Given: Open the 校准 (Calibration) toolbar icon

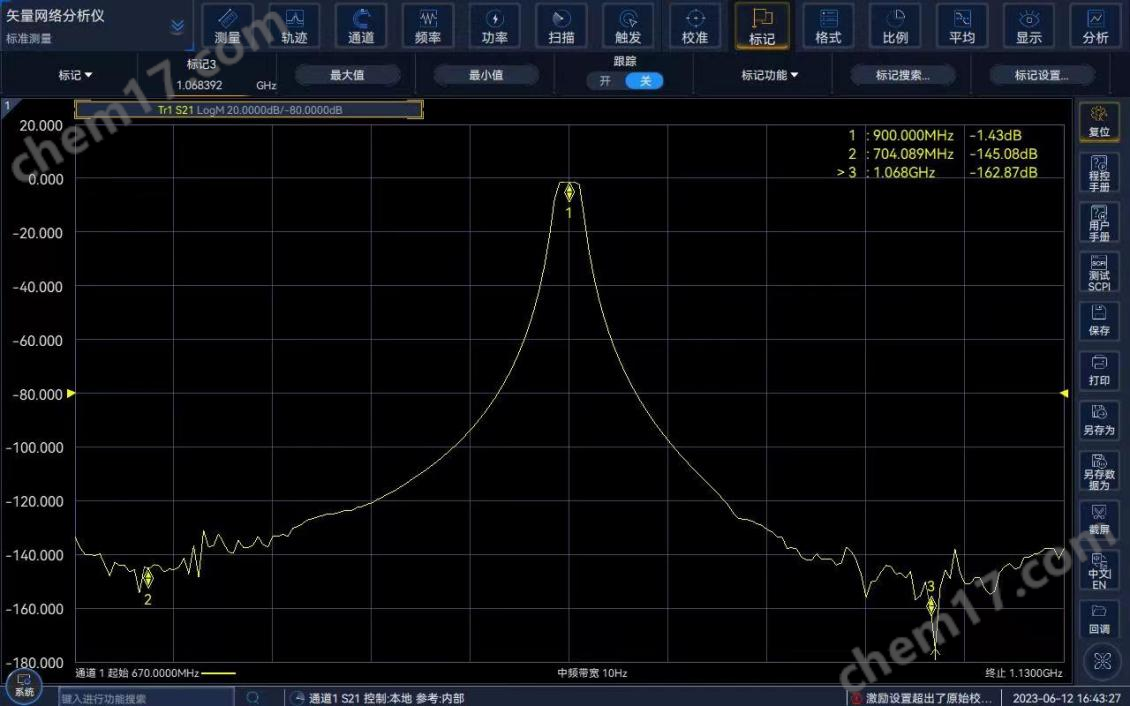Looking at the screenshot, I should pos(695,26).
